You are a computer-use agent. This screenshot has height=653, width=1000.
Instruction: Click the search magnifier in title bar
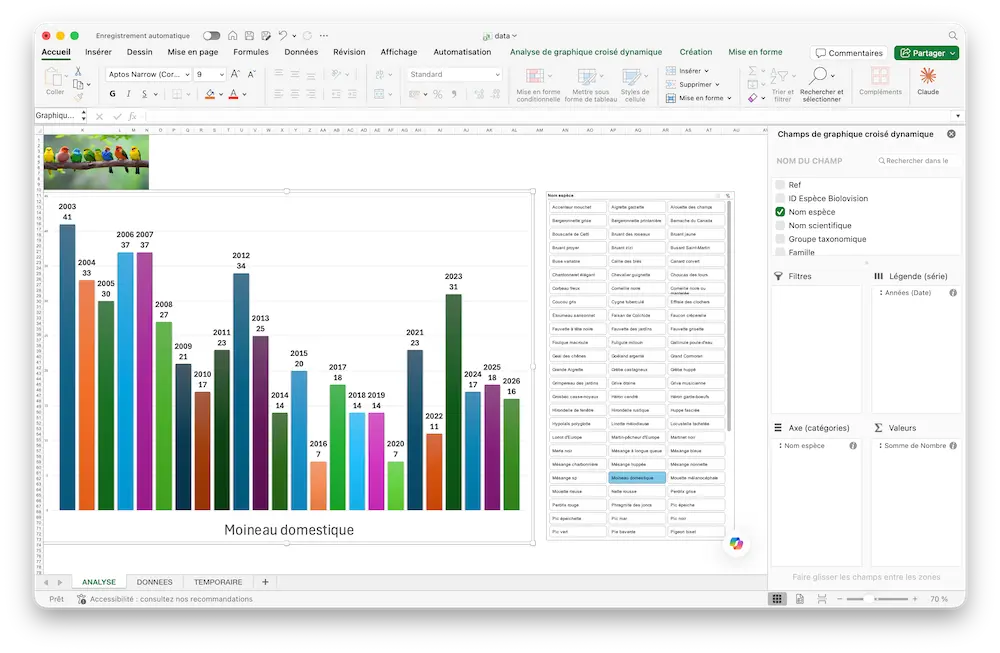click(952, 36)
